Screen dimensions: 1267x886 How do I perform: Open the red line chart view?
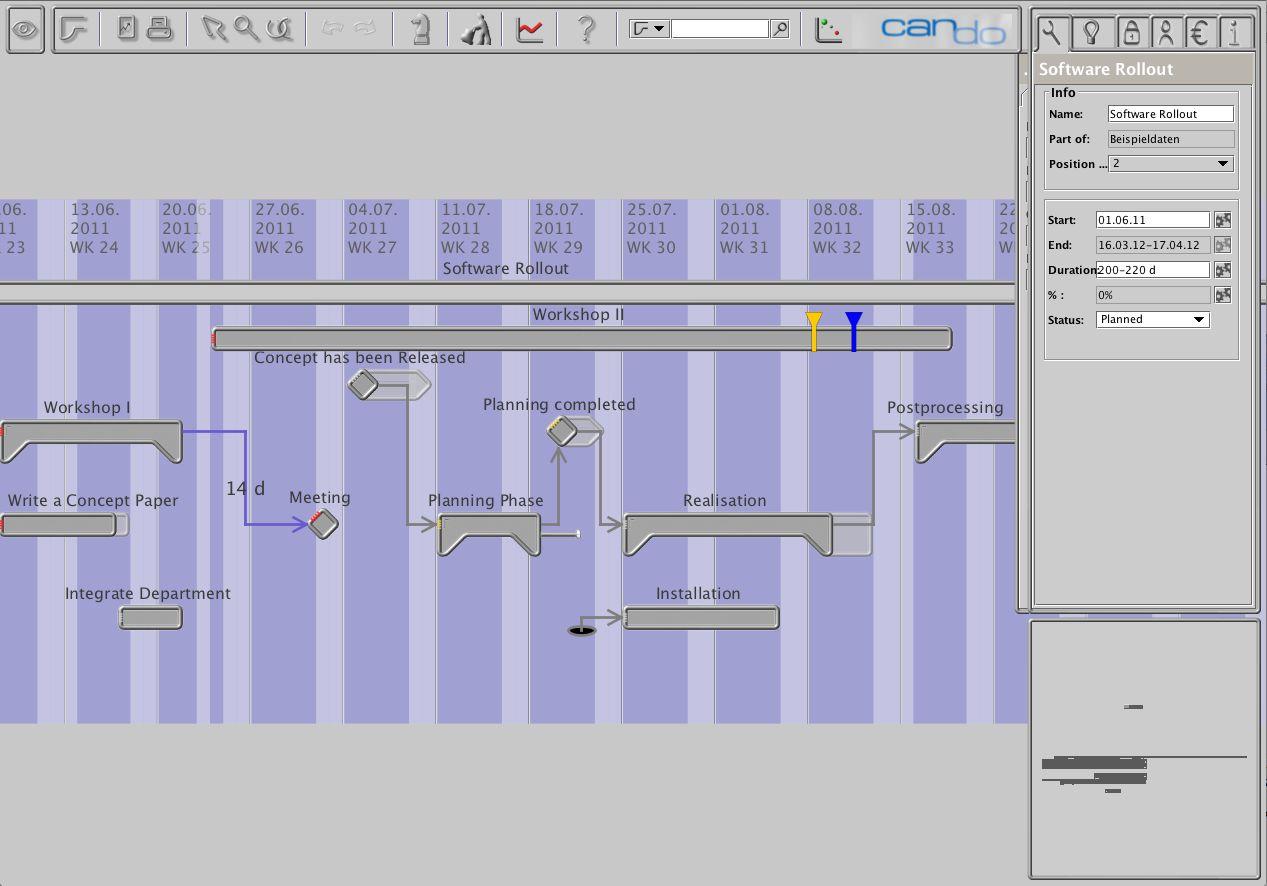[530, 29]
